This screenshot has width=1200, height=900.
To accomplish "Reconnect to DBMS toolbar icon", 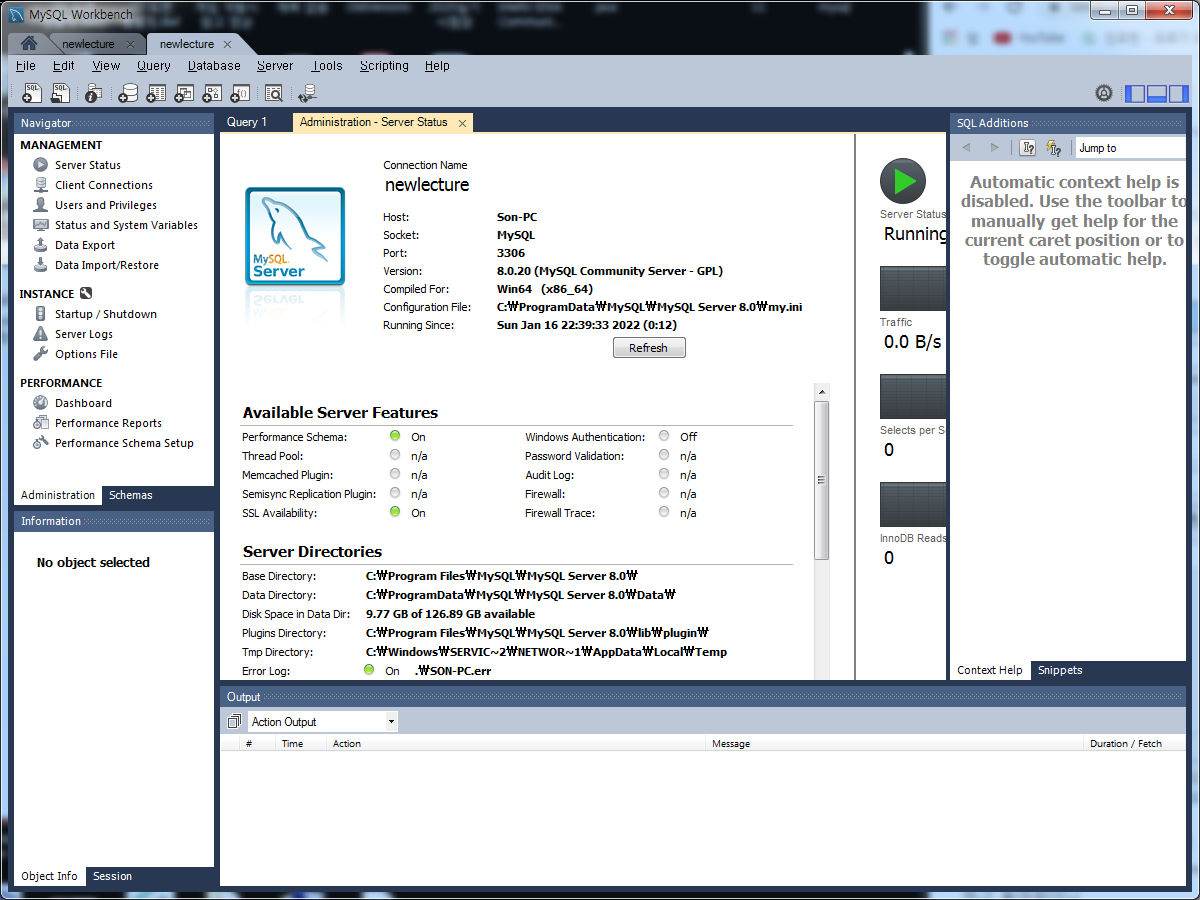I will tap(307, 93).
